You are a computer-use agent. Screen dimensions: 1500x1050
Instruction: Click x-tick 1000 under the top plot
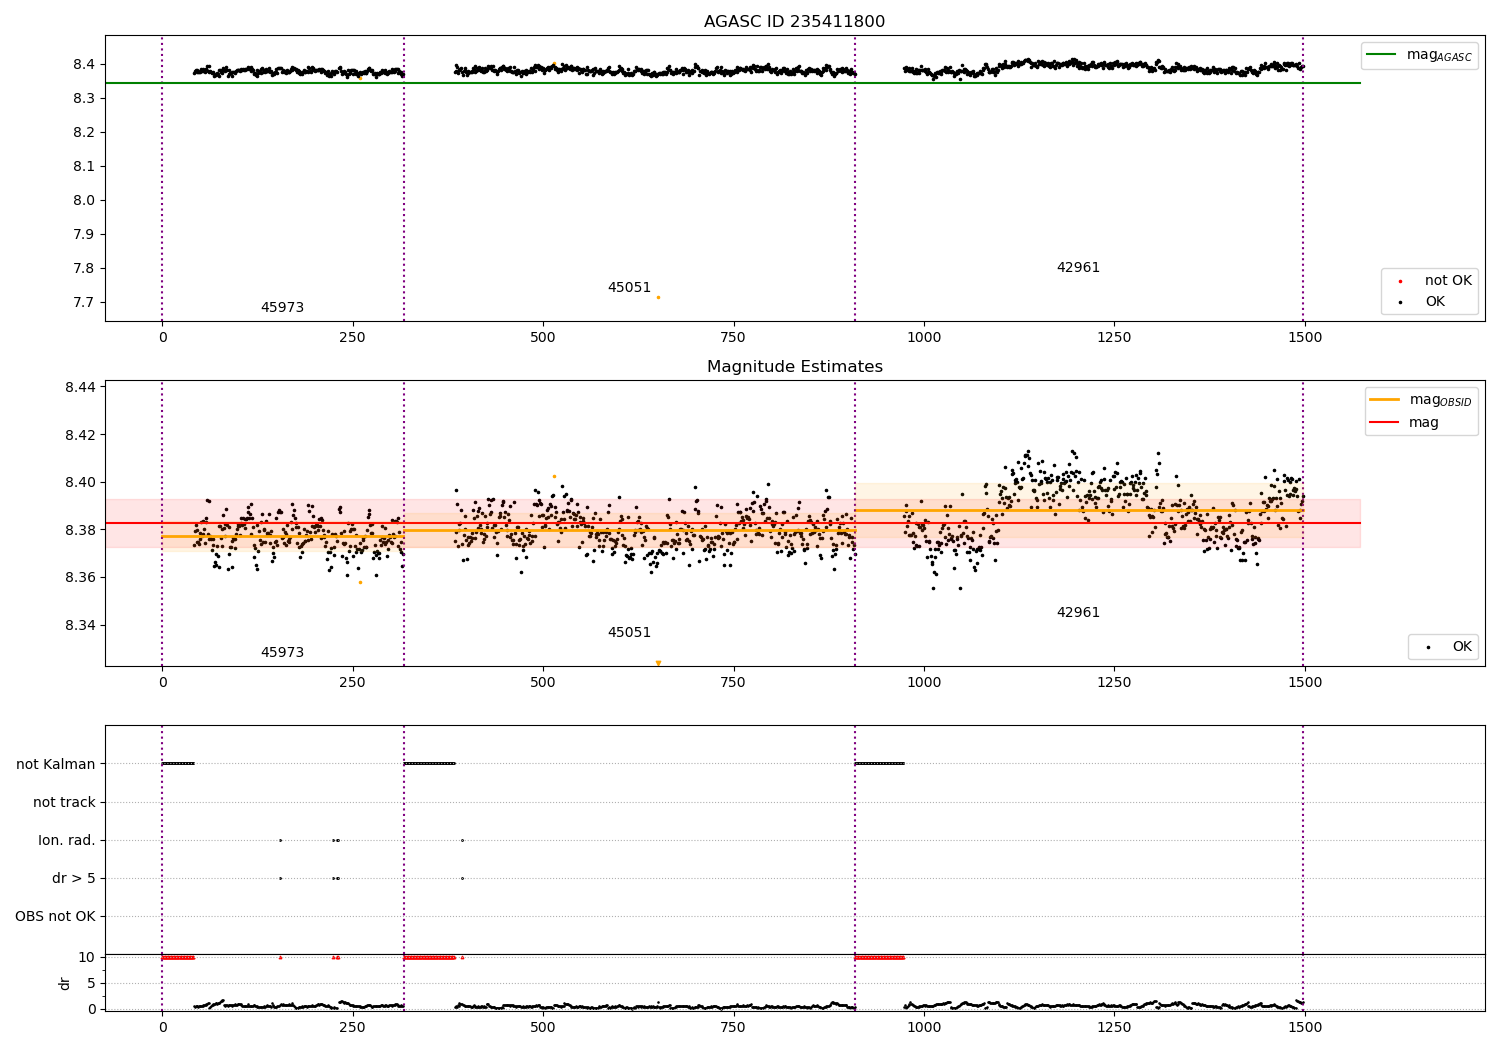coord(924,338)
